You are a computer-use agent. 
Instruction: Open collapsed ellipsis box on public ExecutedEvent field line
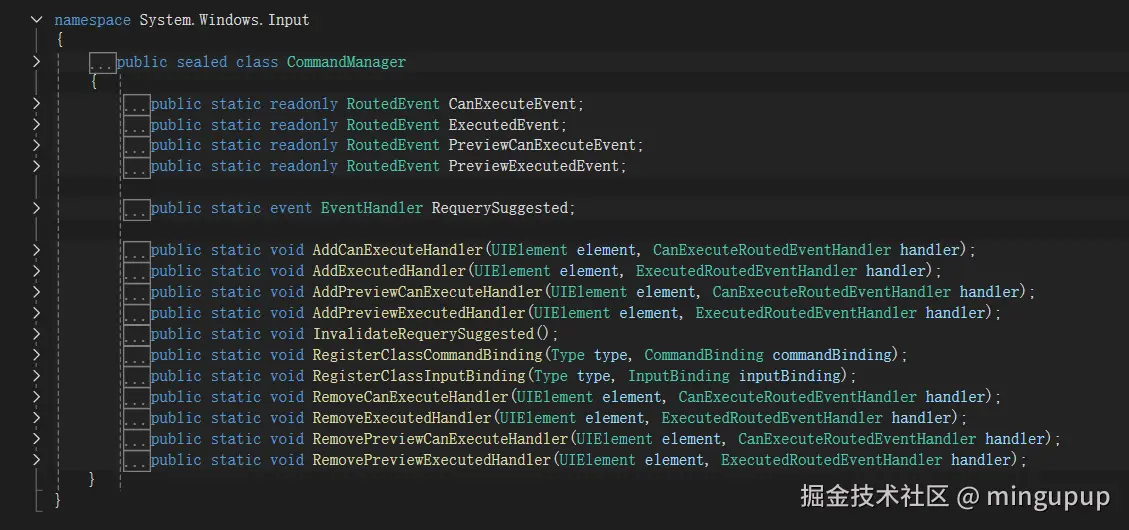pos(136,125)
